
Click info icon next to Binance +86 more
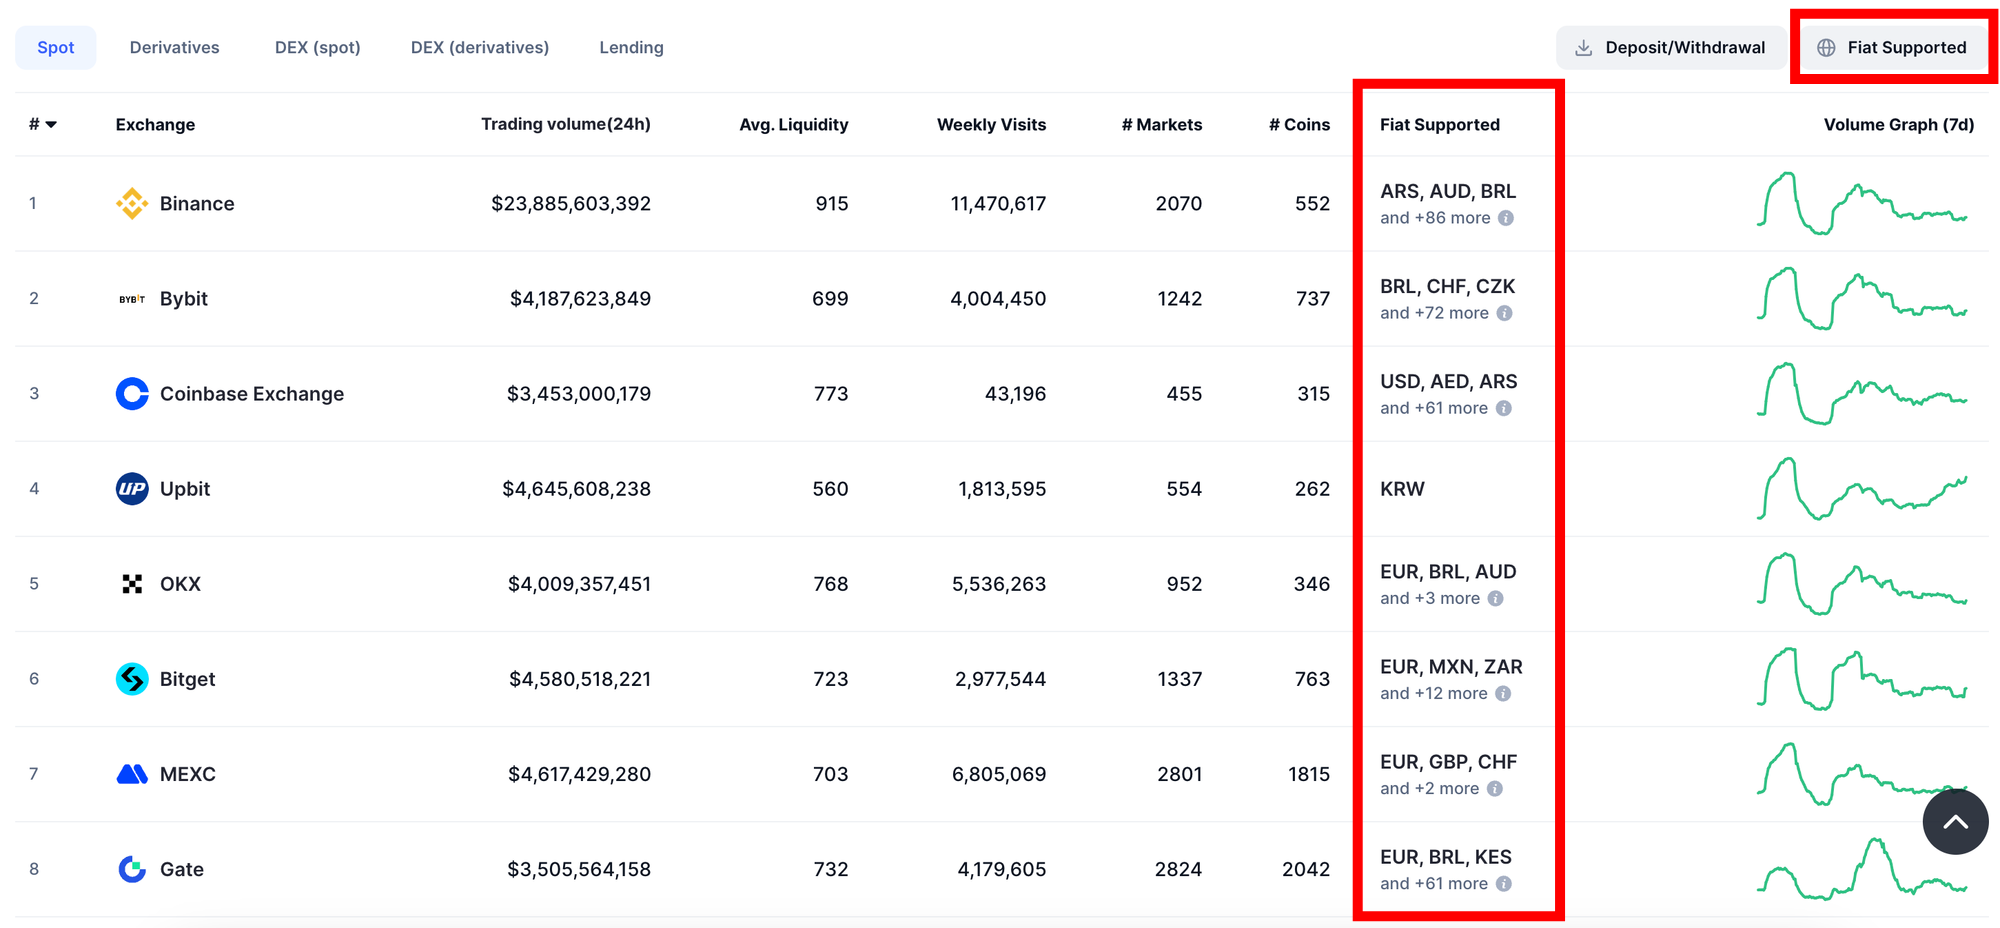(x=1506, y=218)
